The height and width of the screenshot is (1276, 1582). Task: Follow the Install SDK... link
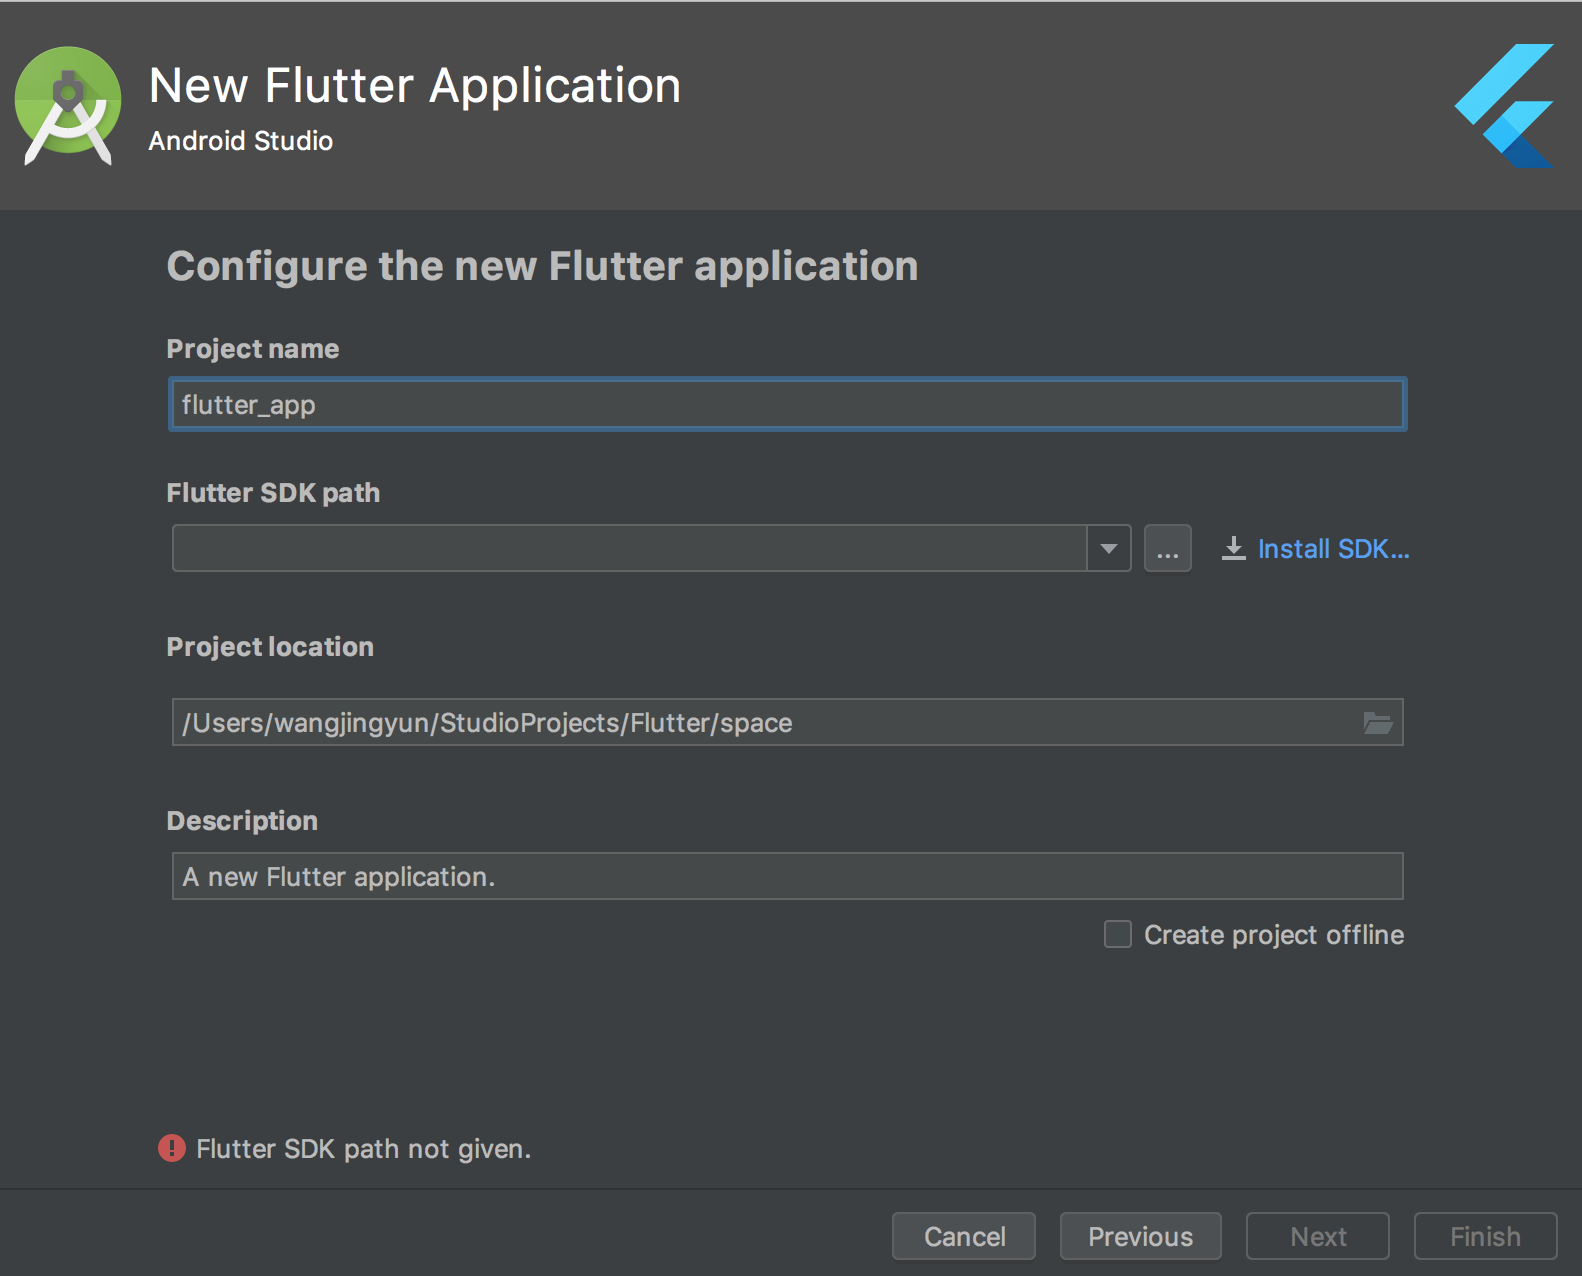(x=1333, y=549)
